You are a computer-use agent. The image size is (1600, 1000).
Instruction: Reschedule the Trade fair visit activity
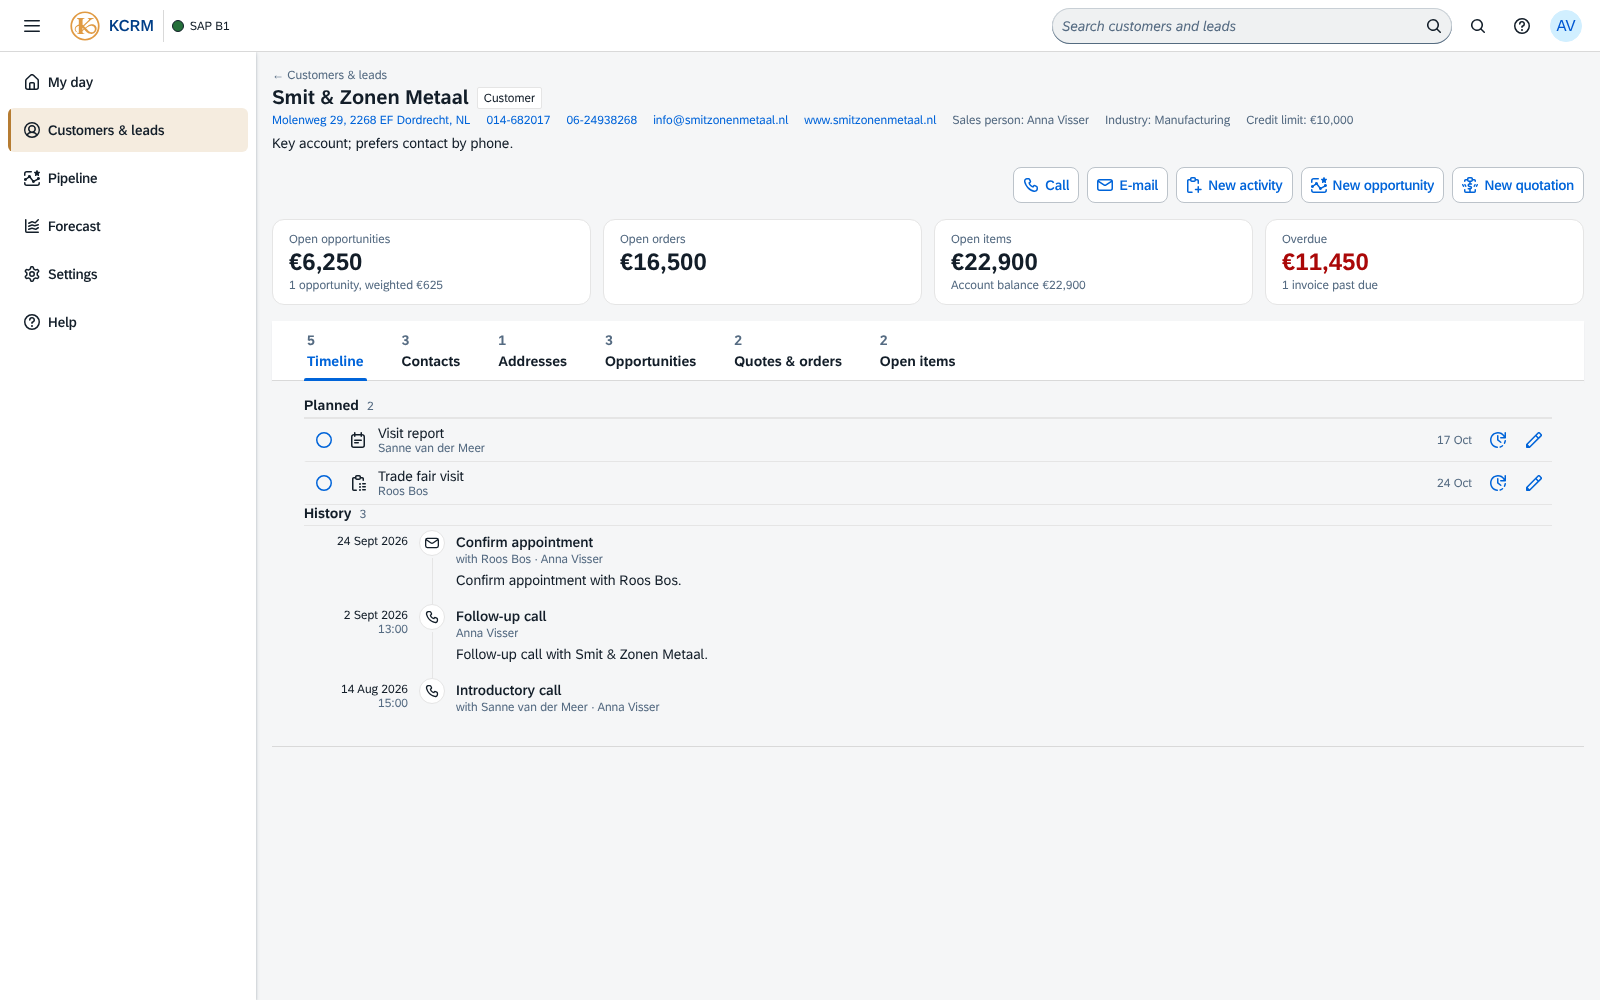pyautogui.click(x=1498, y=483)
